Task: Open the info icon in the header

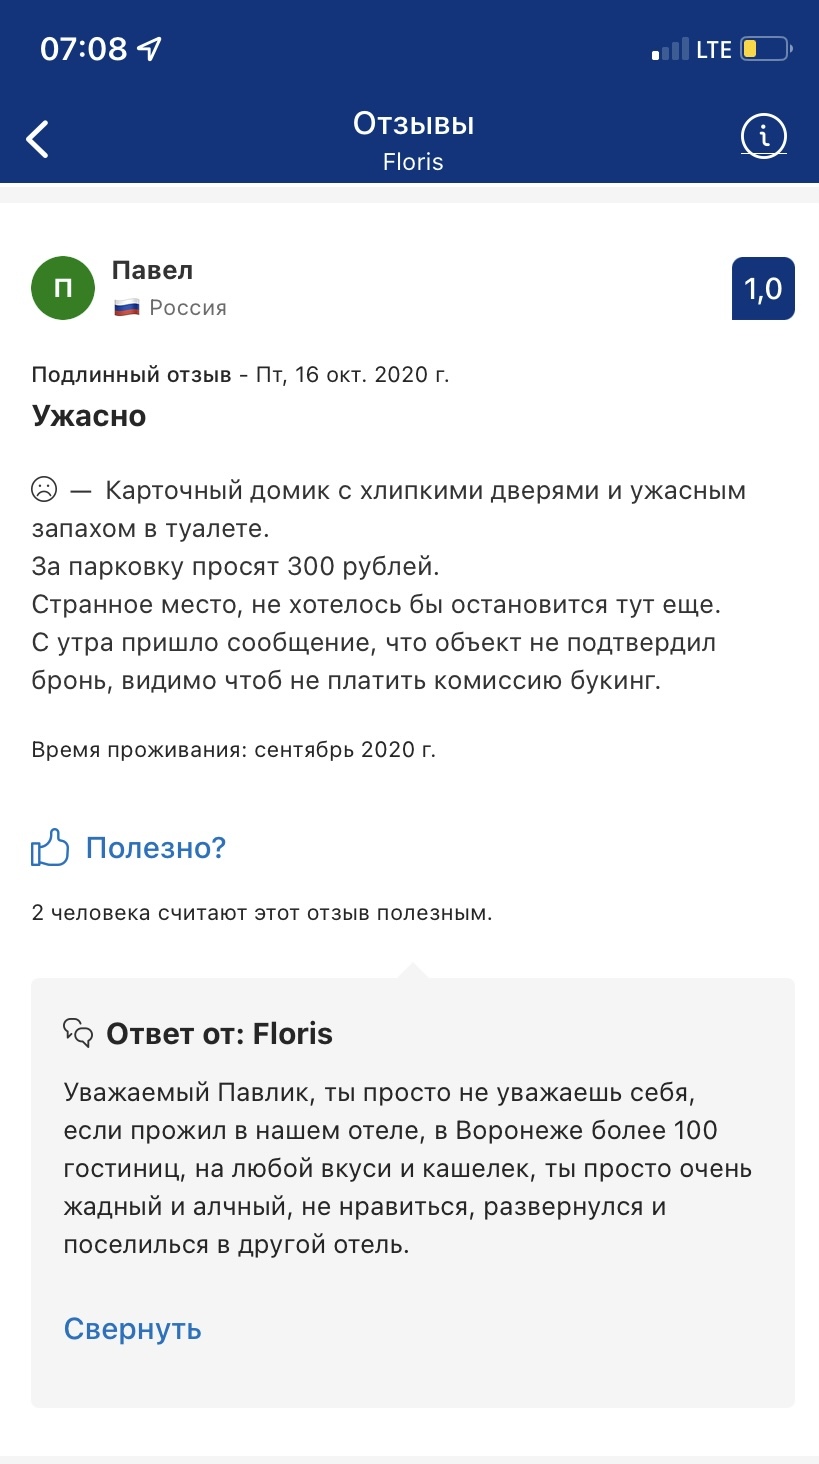Action: pyautogui.click(x=764, y=135)
